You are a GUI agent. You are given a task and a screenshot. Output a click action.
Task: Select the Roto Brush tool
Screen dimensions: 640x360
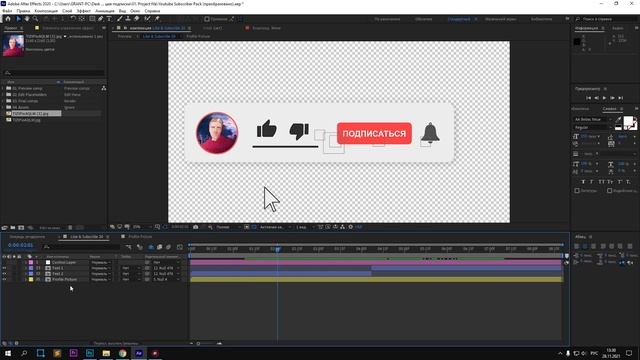(147, 19)
